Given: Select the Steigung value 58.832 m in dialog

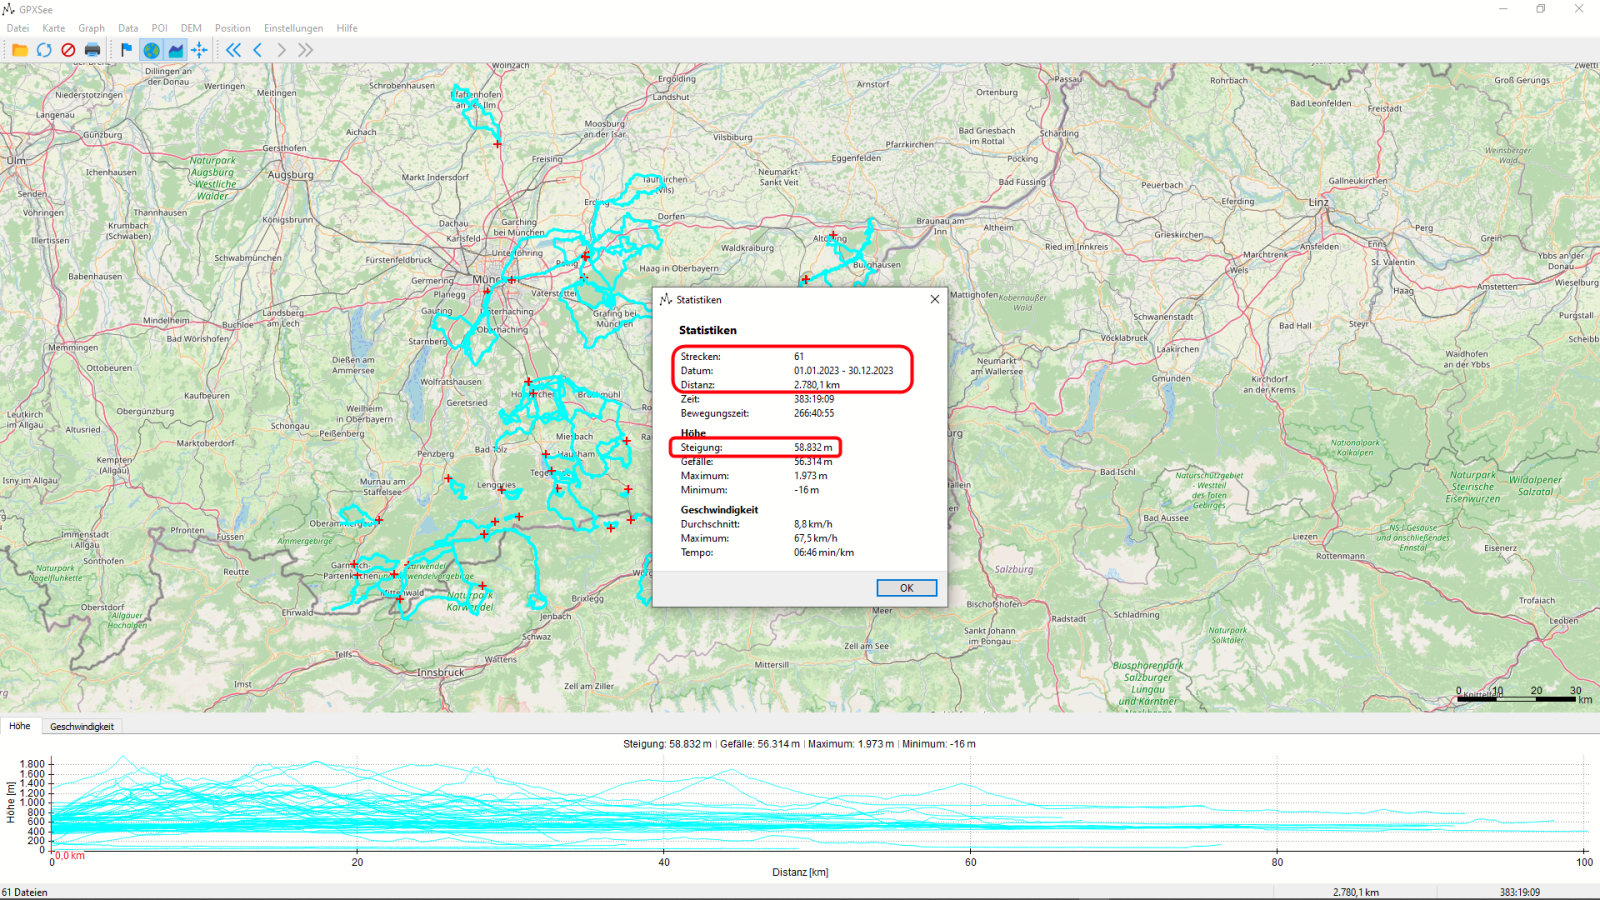Looking at the screenshot, I should 813,447.
